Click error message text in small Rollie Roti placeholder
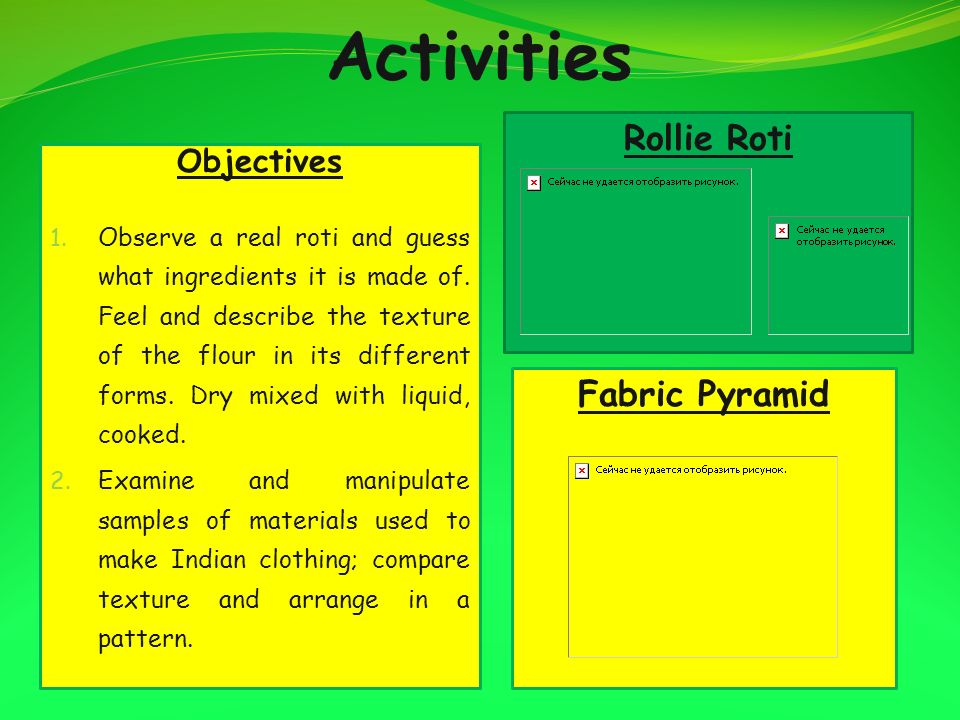The height and width of the screenshot is (720, 960). point(846,236)
